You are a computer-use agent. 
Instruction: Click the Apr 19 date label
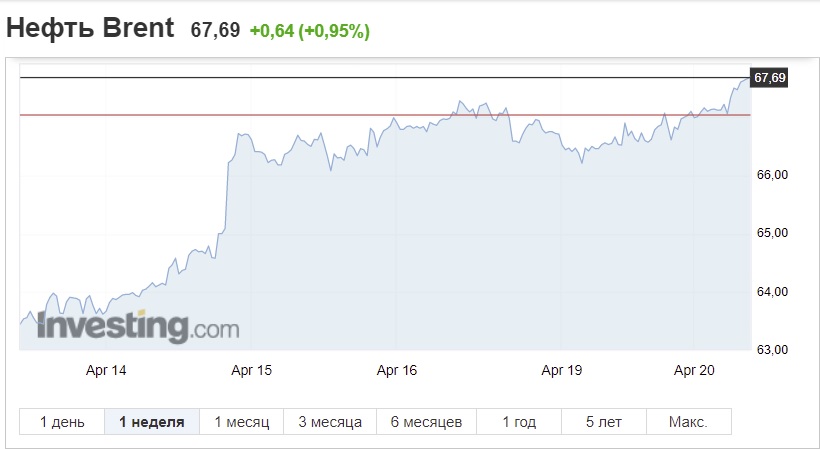(x=562, y=371)
